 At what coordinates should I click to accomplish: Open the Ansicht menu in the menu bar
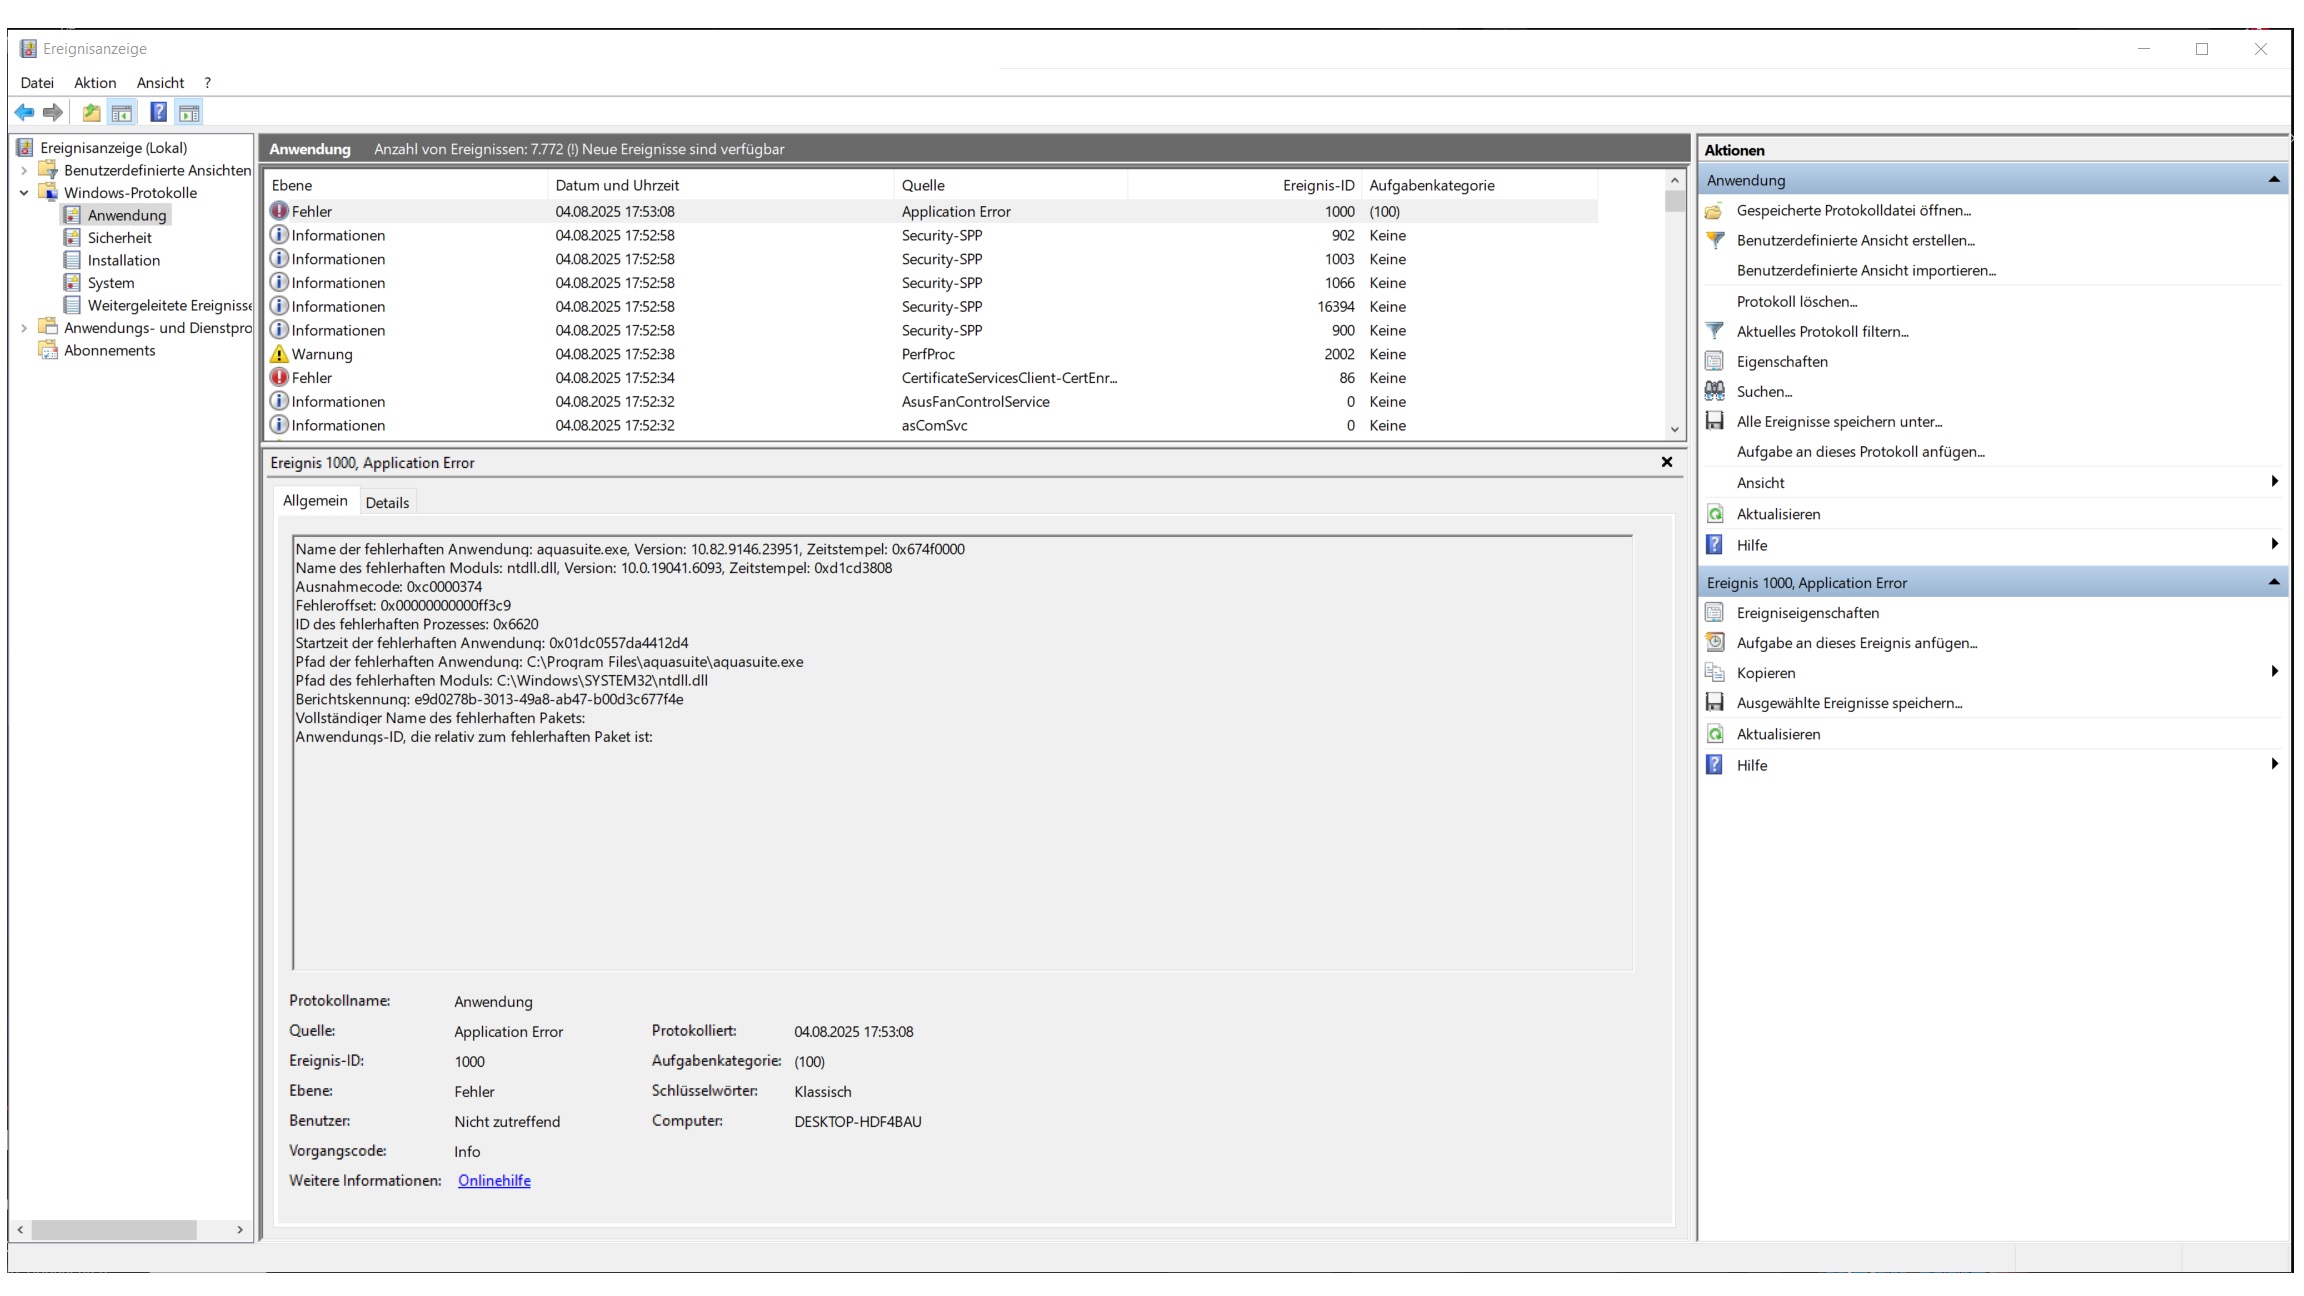click(160, 83)
